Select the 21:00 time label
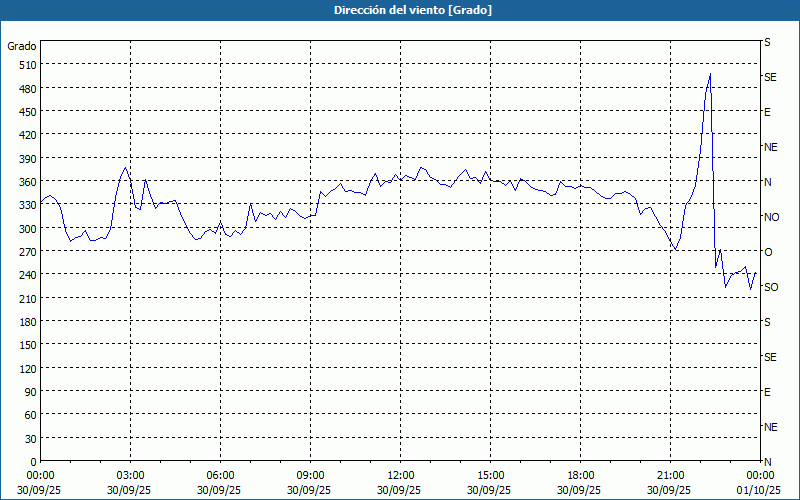The width and height of the screenshot is (800, 500). point(670,475)
